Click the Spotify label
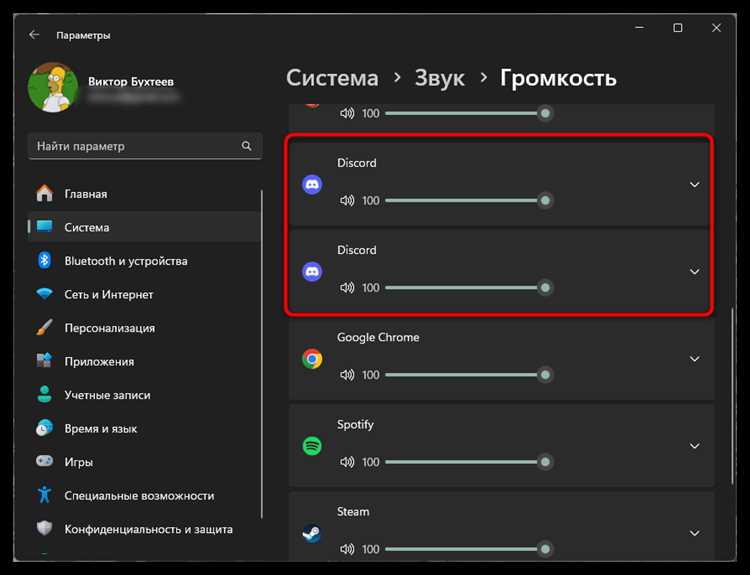 (355, 425)
